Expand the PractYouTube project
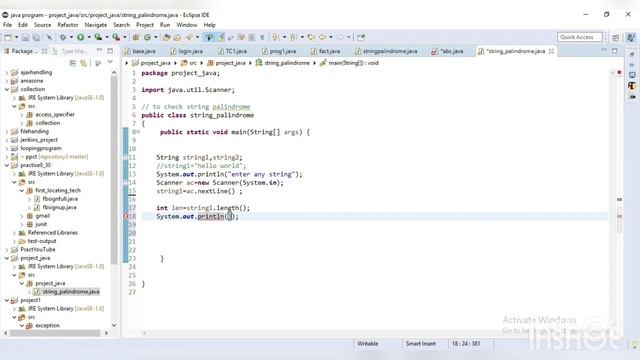 tap(7, 249)
